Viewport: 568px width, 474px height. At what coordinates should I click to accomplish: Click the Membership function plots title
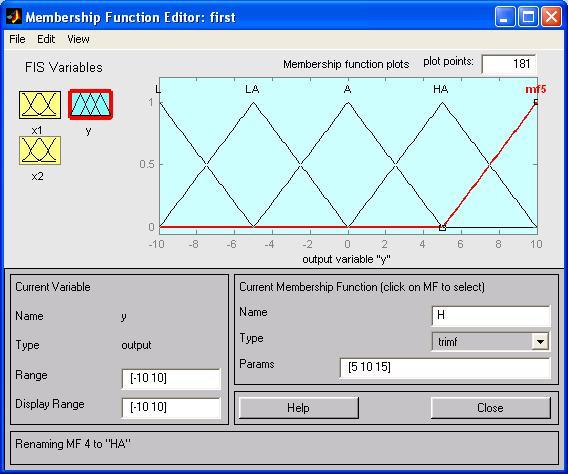pos(346,64)
